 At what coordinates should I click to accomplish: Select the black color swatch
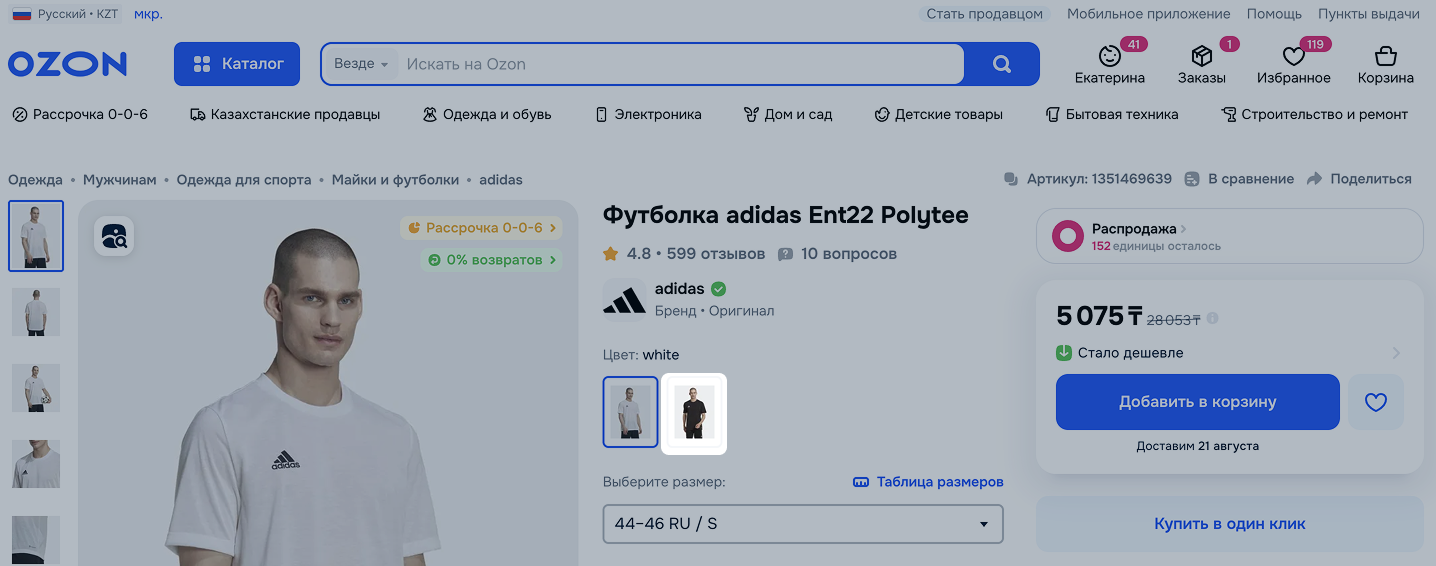(x=695, y=412)
